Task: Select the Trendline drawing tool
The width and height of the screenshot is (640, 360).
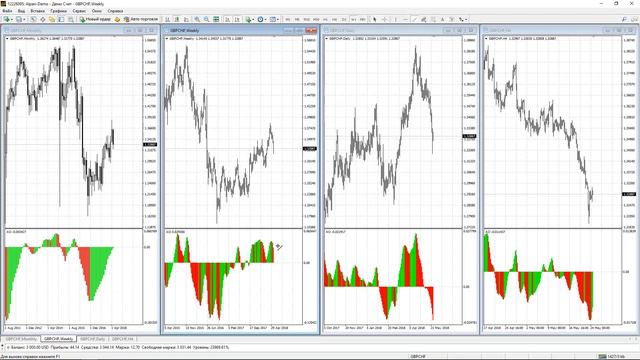Action: [x=414, y=19]
